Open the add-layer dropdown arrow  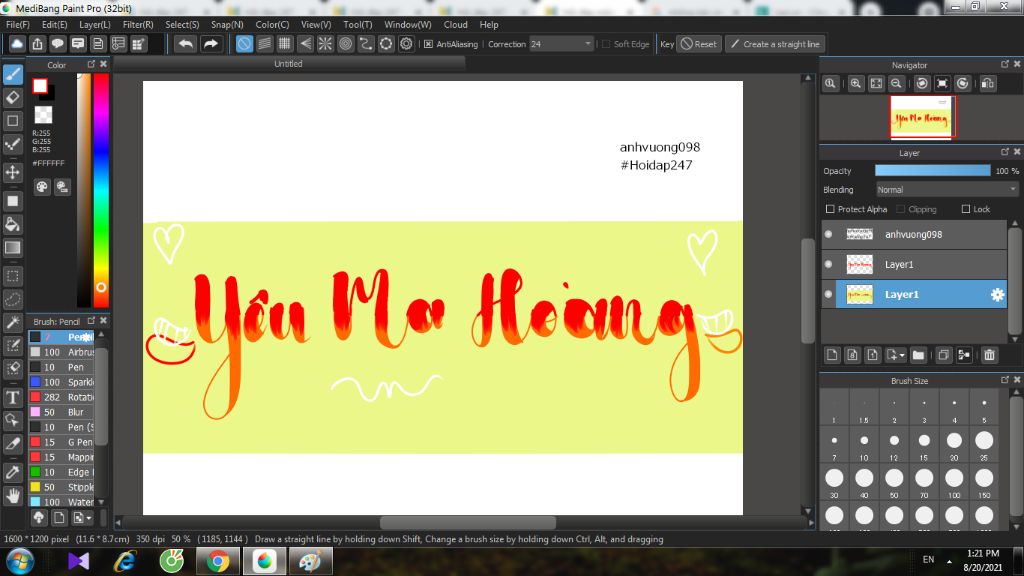tap(902, 355)
